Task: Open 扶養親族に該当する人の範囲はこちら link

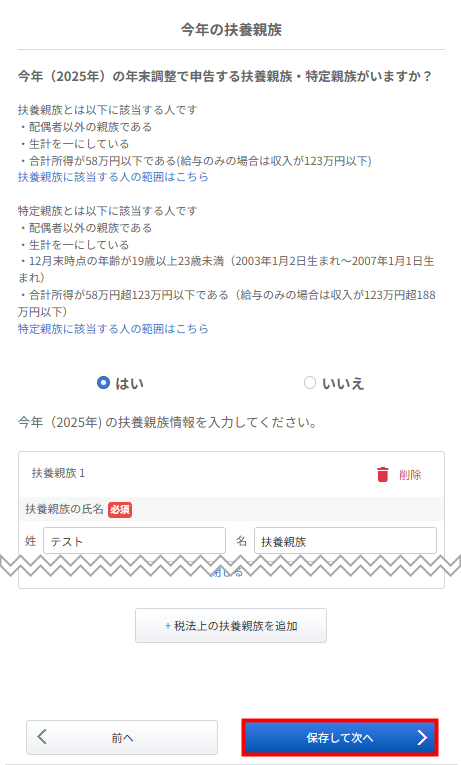Action: pyautogui.click(x=113, y=177)
